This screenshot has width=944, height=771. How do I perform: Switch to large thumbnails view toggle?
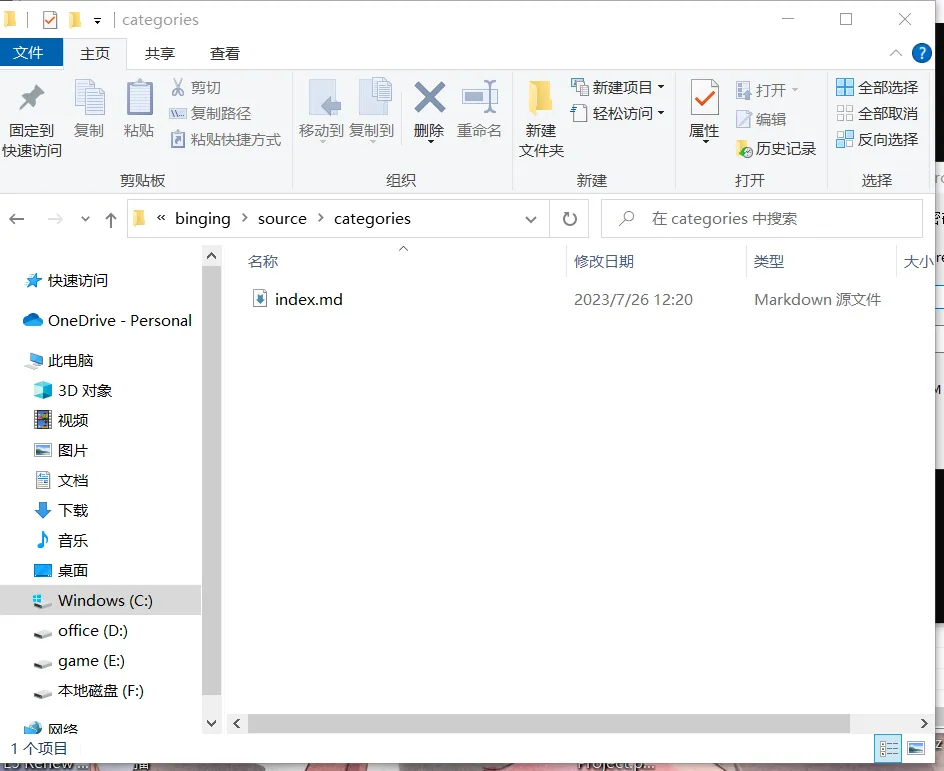pyautogui.click(x=915, y=747)
